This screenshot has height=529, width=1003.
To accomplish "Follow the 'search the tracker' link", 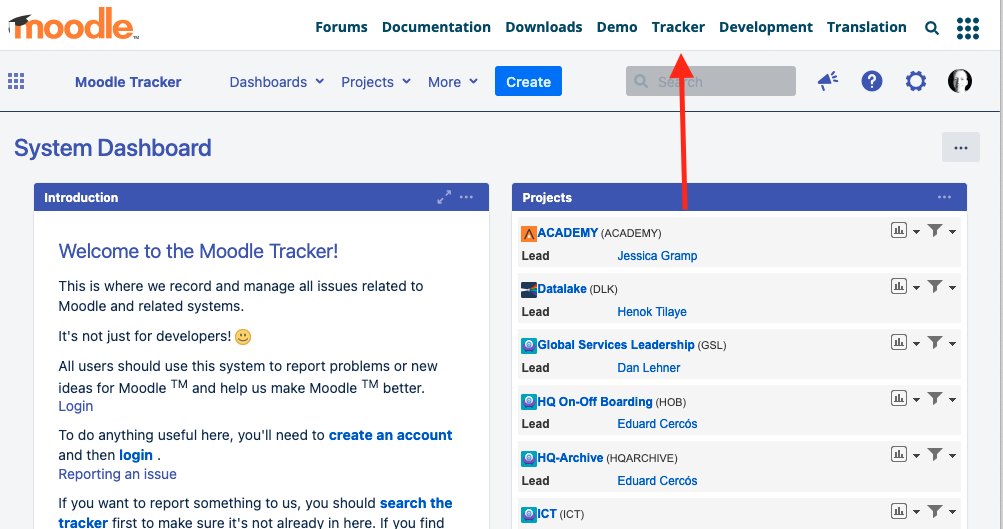I will 255,512.
